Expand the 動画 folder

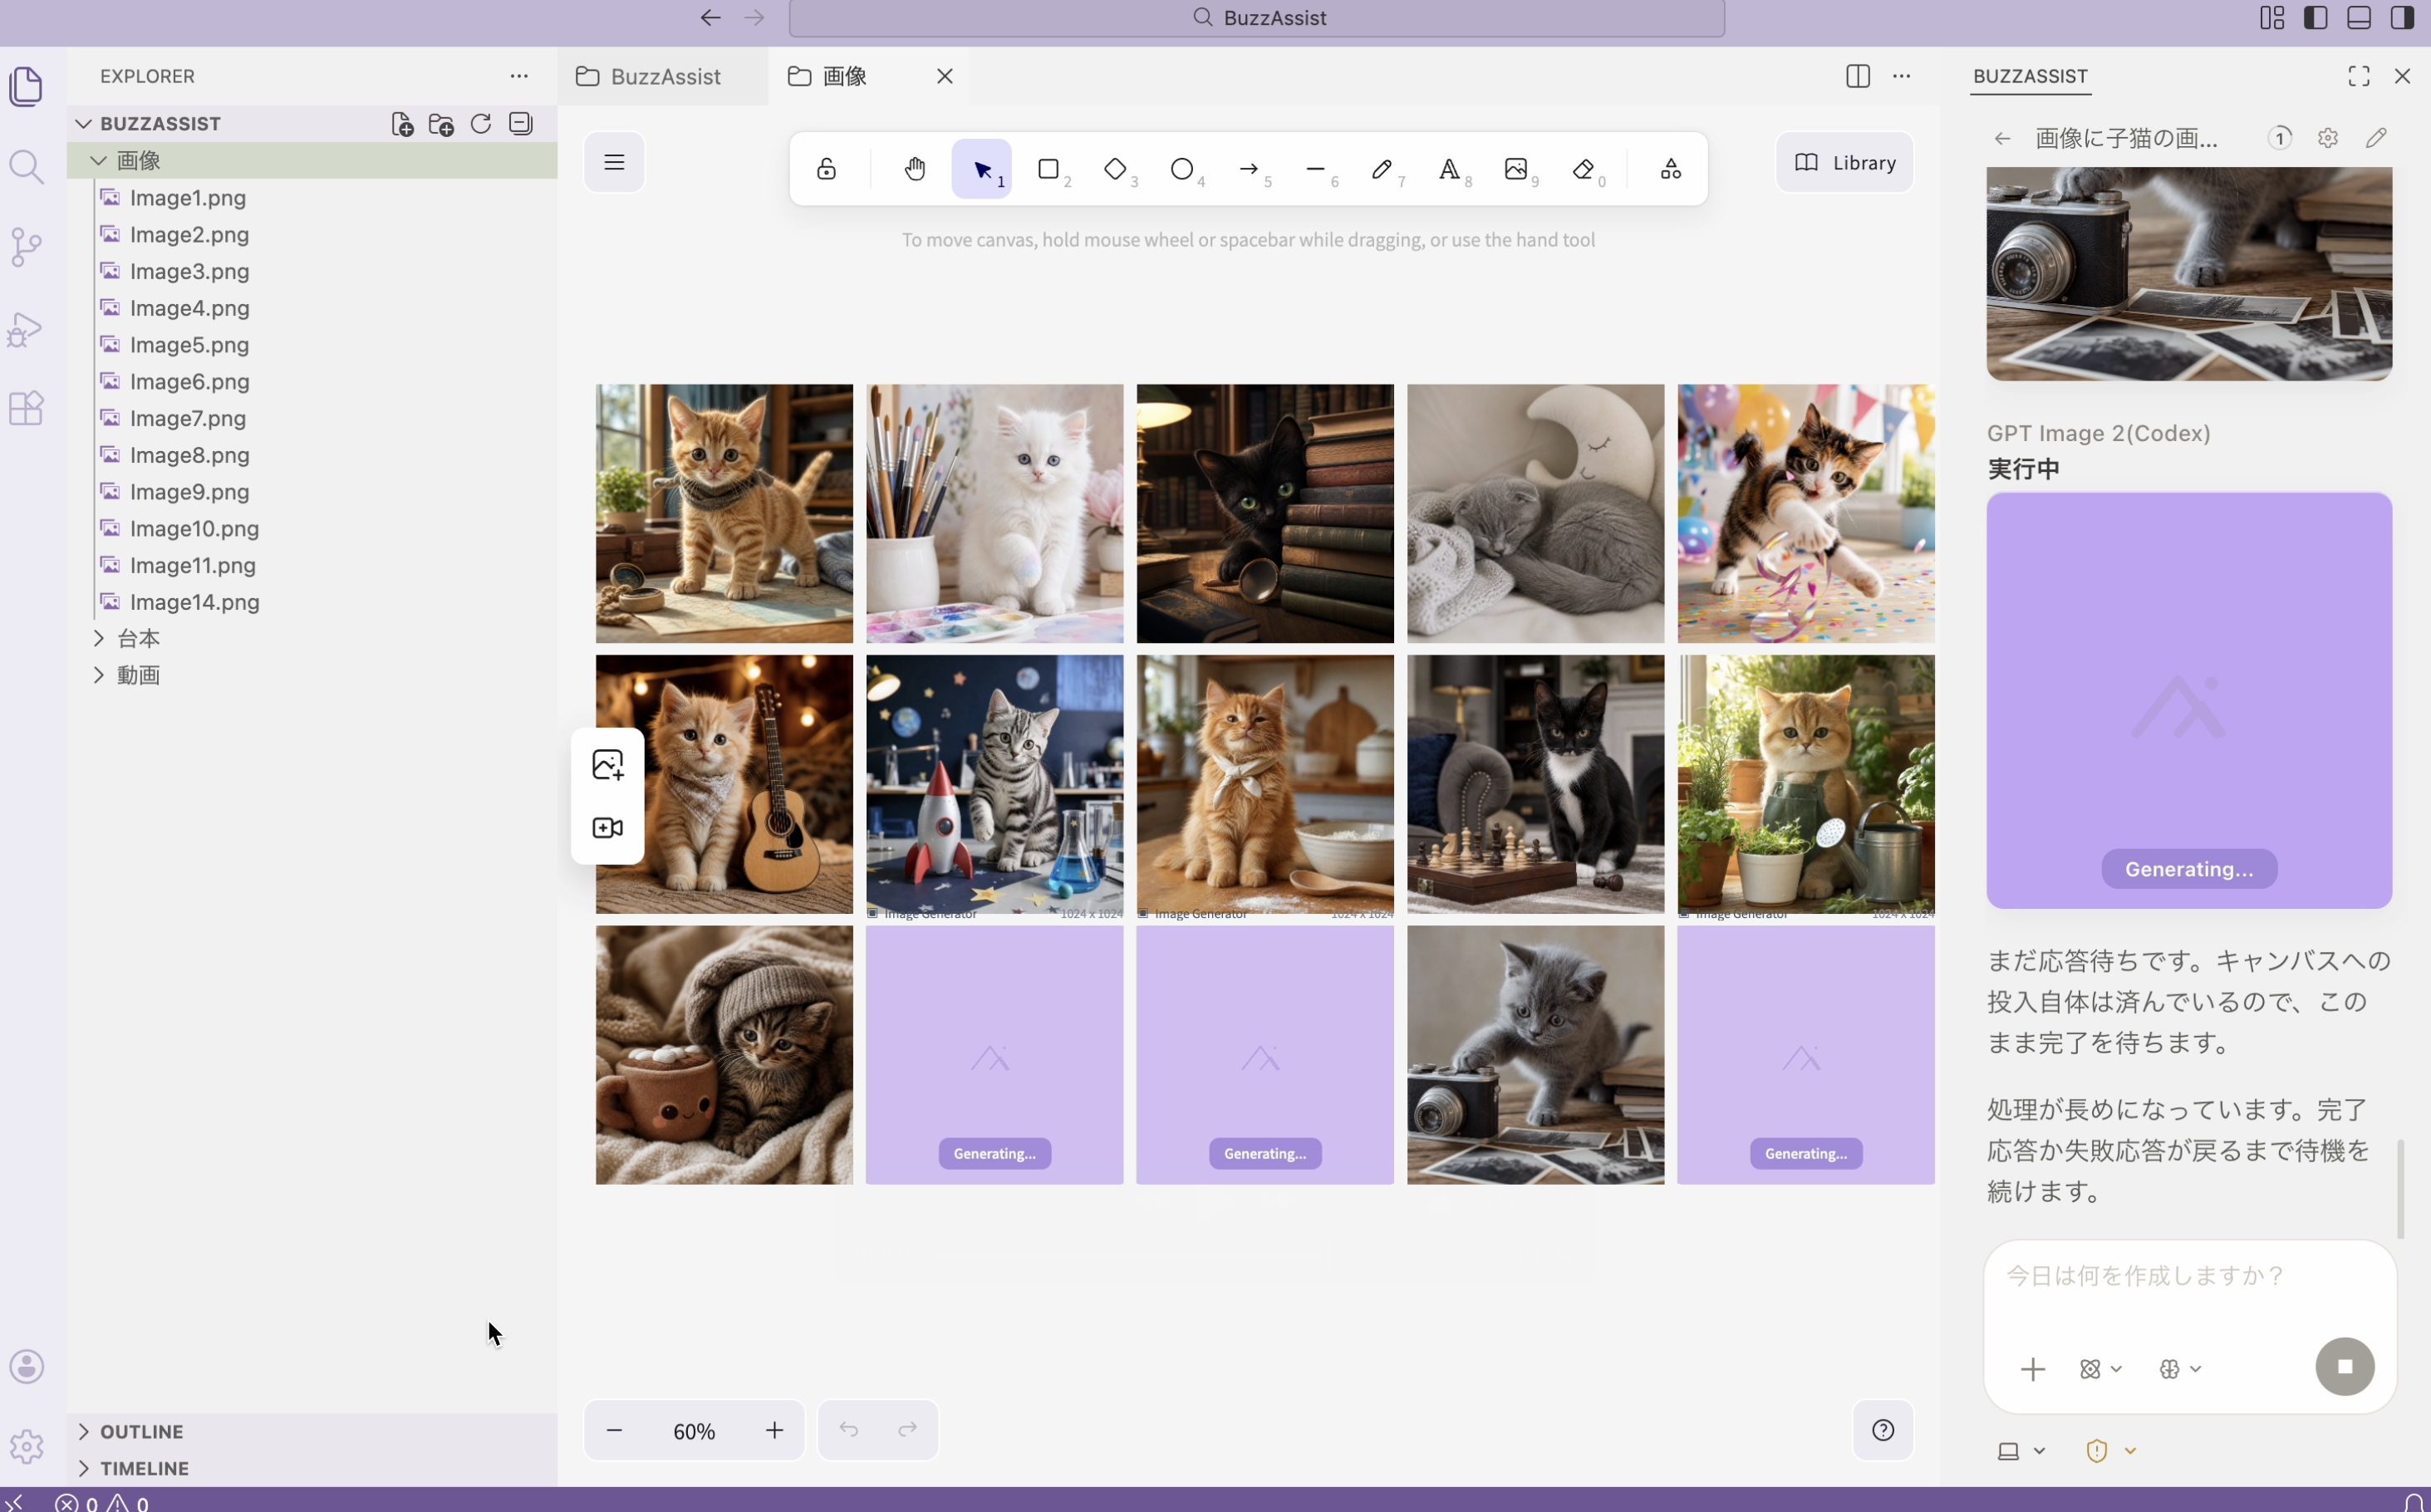(x=312, y=675)
